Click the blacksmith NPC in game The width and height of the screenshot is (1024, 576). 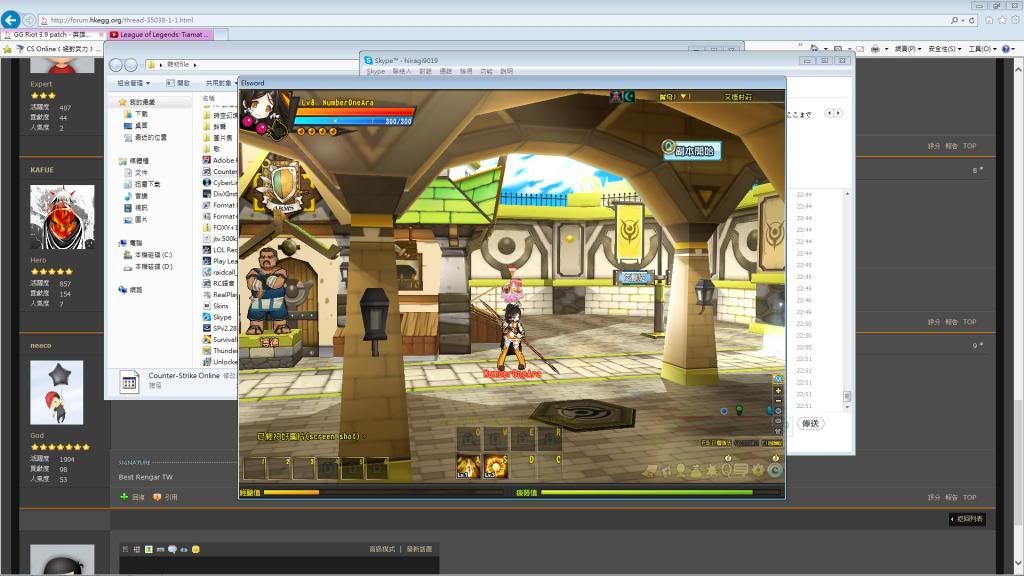pos(268,290)
